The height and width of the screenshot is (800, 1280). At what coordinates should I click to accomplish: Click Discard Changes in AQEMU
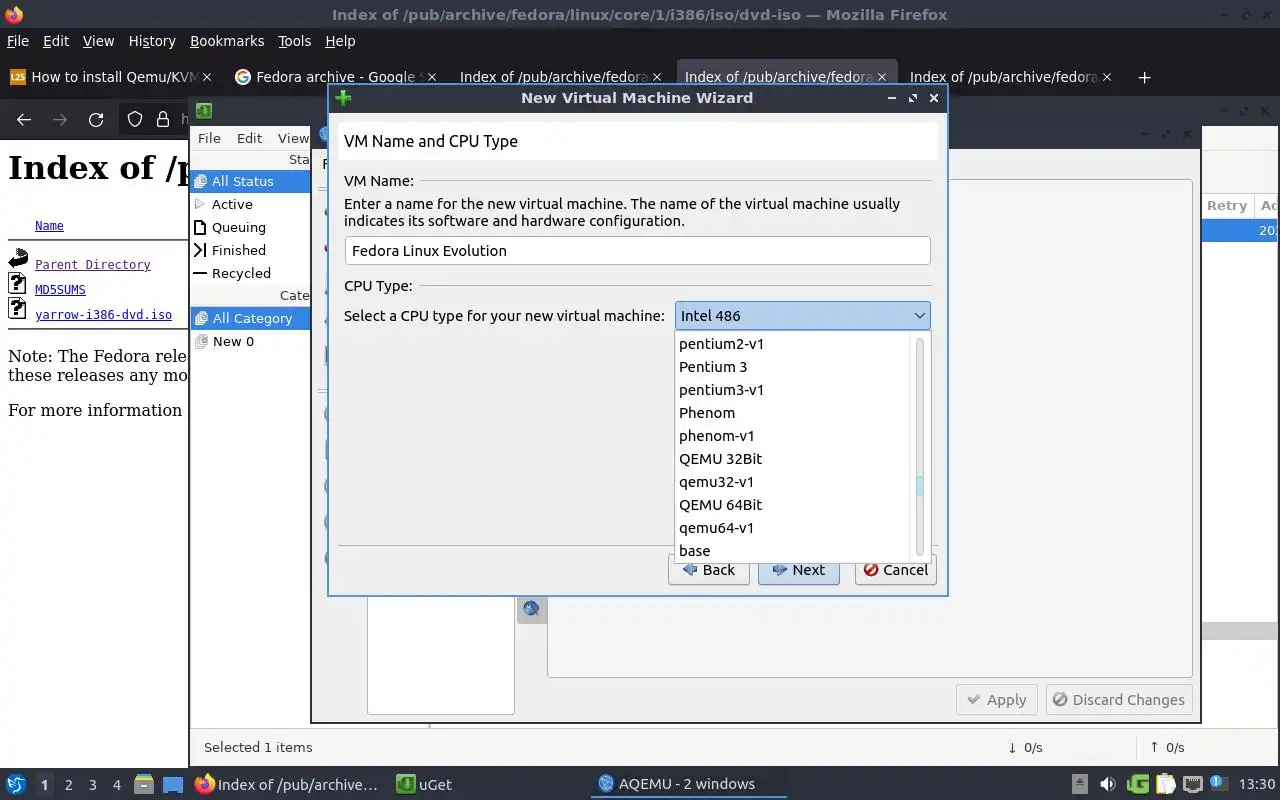1119,700
